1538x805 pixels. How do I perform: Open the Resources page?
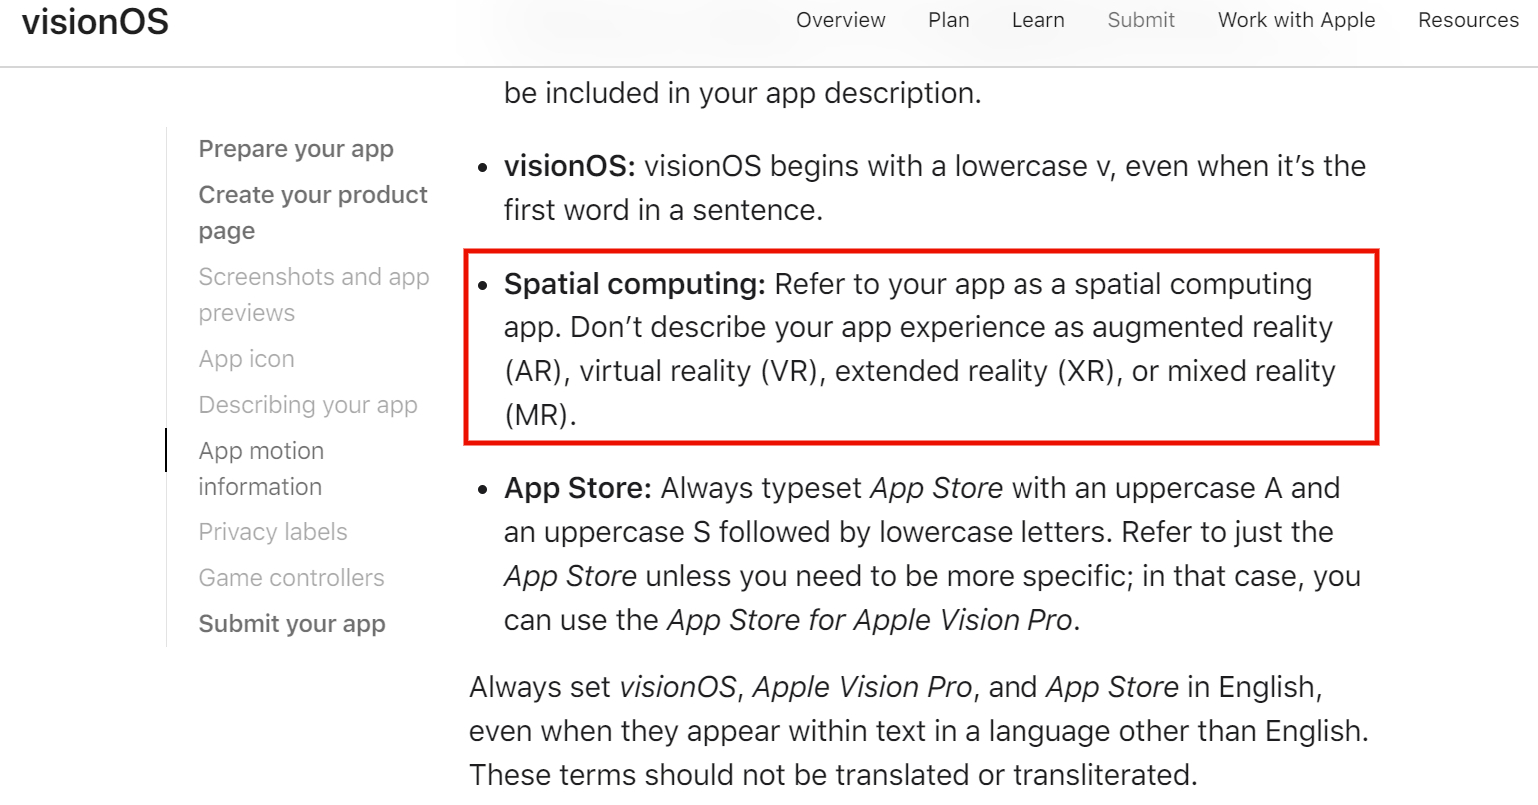point(1467,20)
